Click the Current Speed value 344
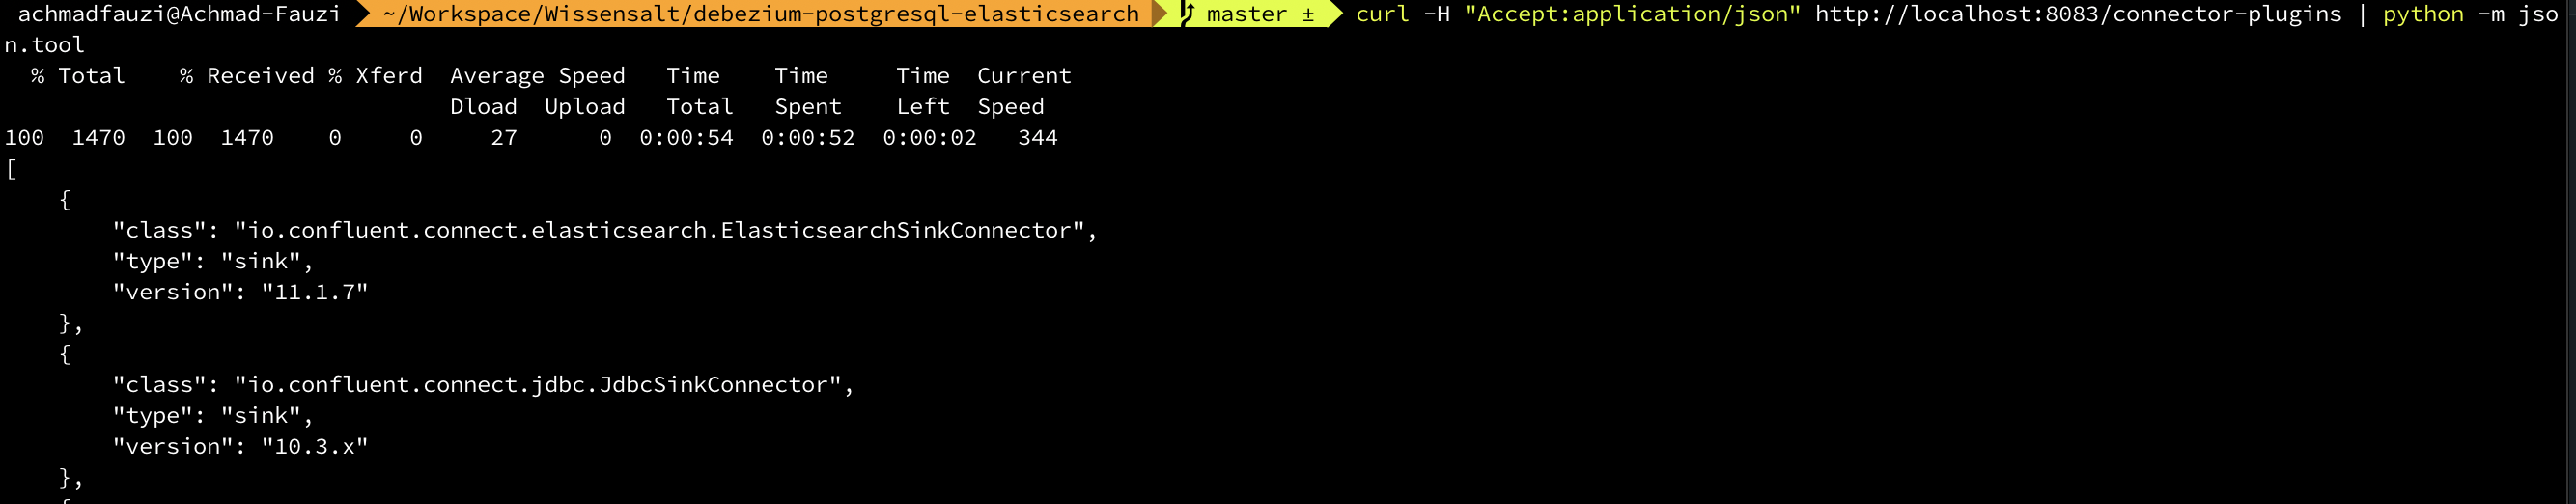 (1037, 138)
